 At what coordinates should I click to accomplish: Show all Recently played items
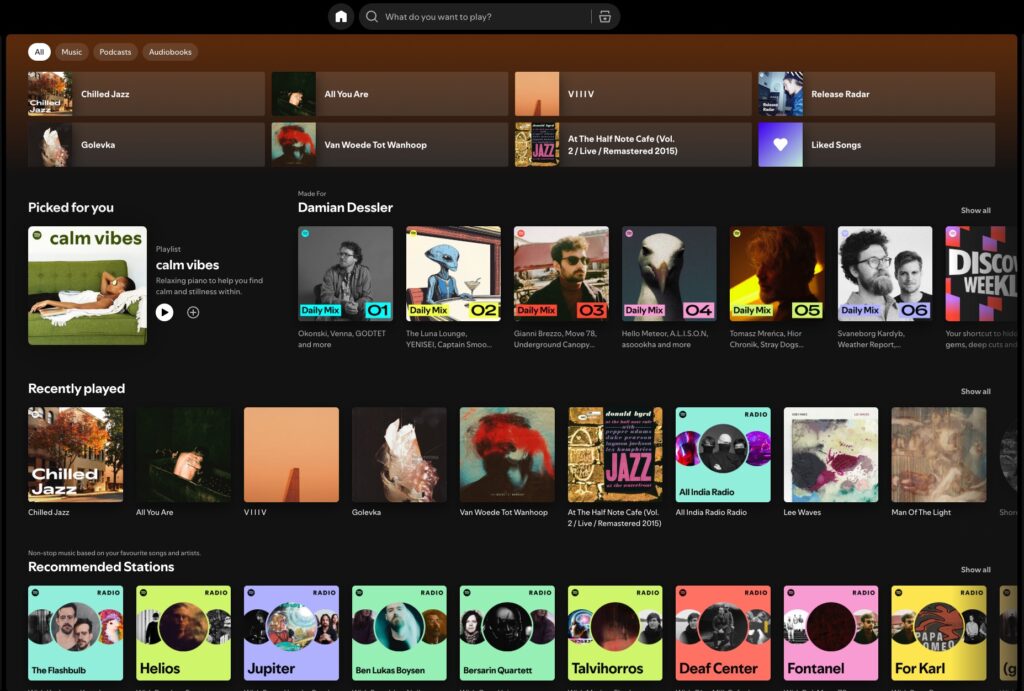[975, 392]
